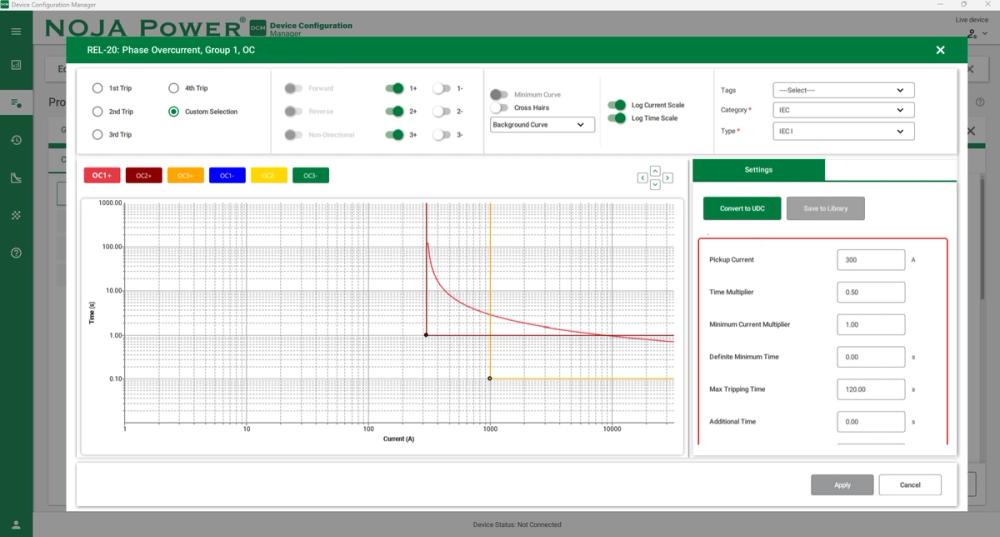Click the user profile icon at sidebar bottom
The height and width of the screenshot is (537, 1000).
[x=16, y=525]
